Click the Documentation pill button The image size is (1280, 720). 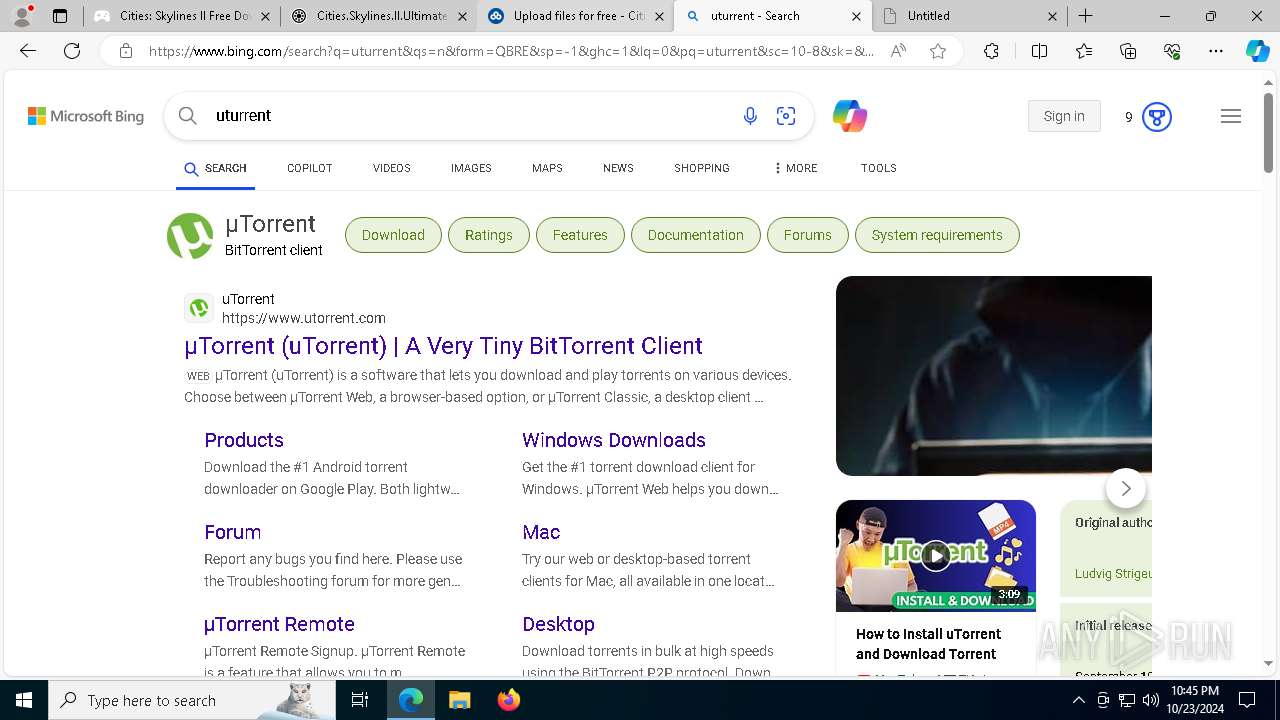point(696,235)
